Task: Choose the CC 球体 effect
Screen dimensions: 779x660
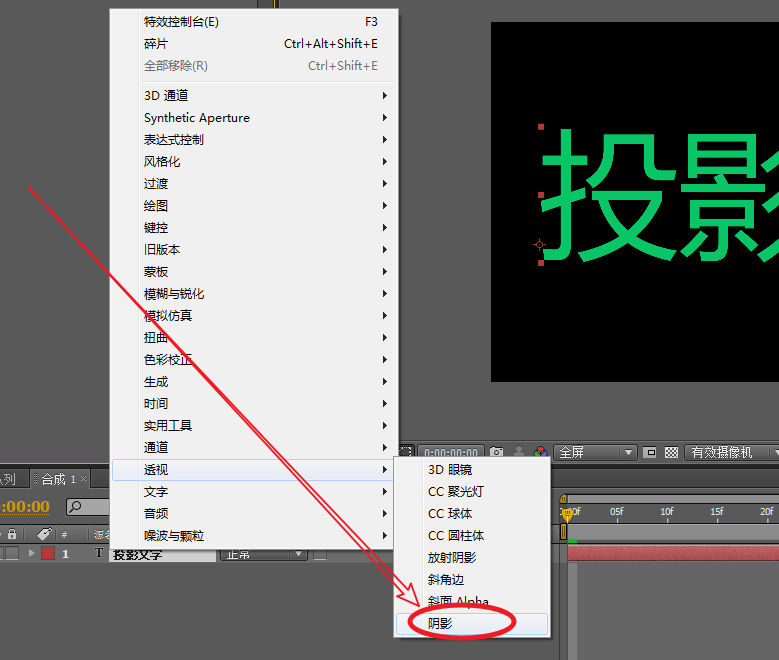Action: click(x=472, y=513)
